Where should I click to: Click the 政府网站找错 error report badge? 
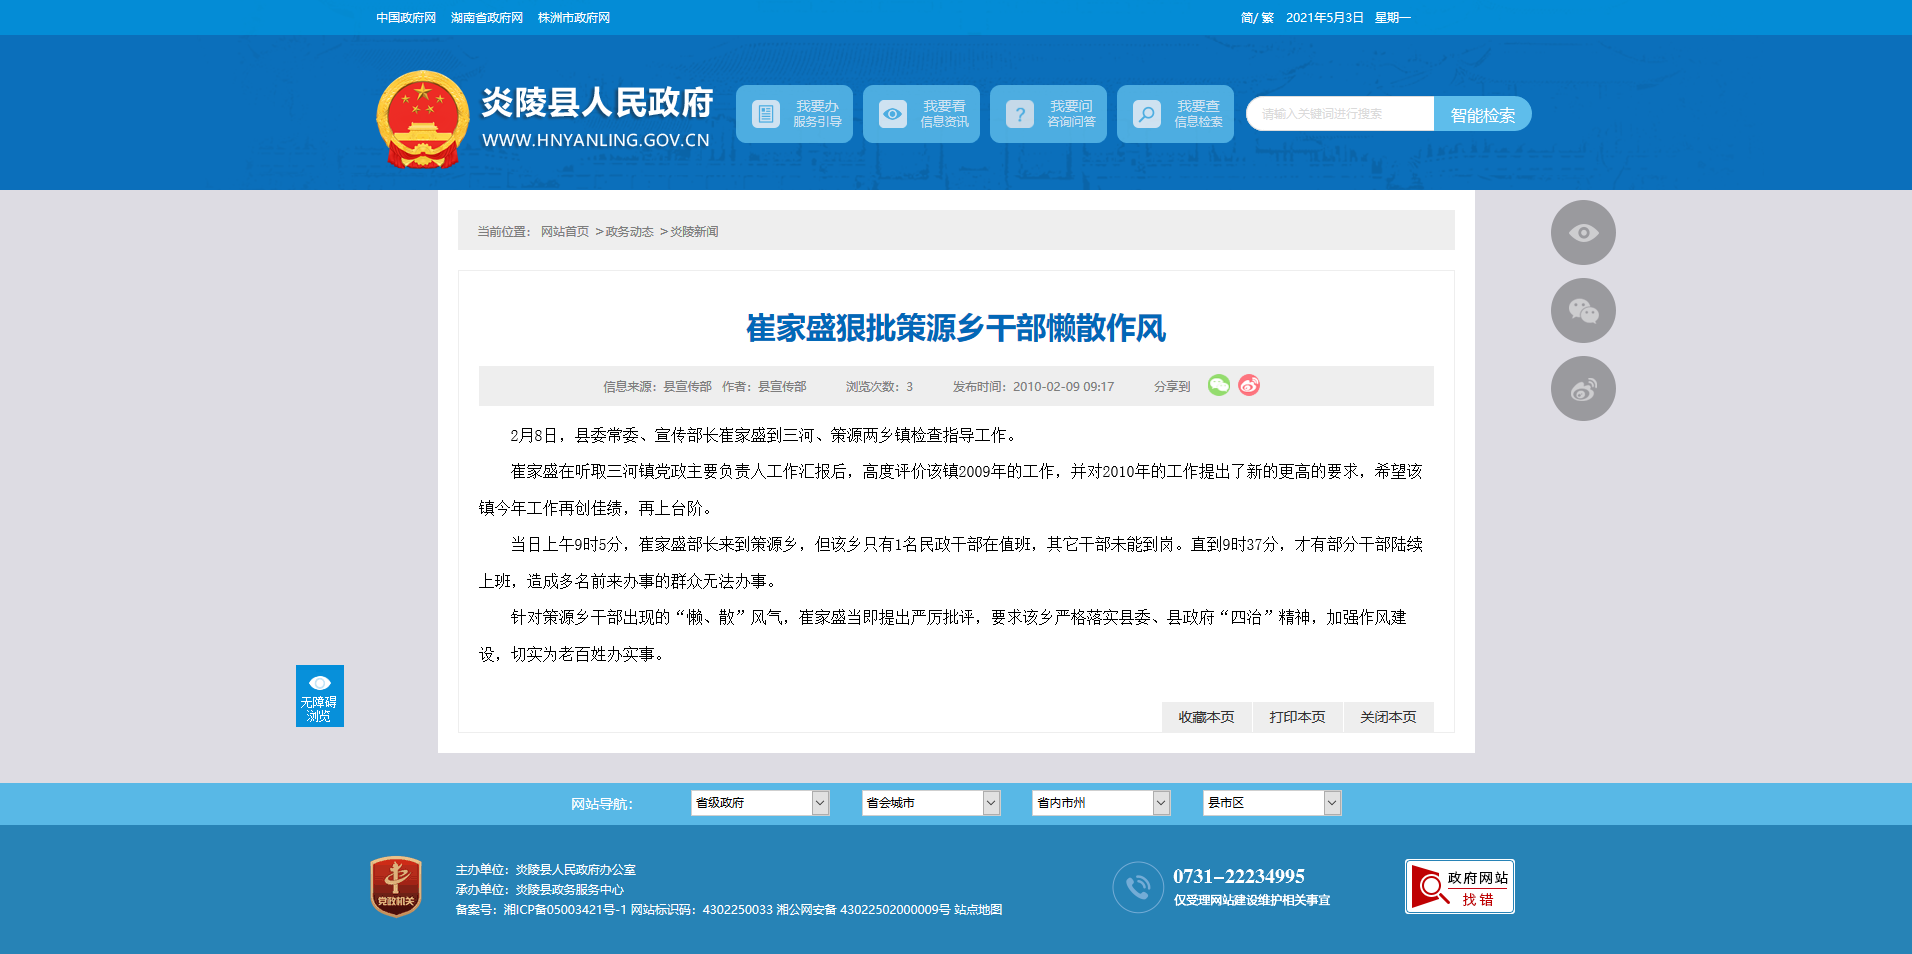pos(1459,887)
